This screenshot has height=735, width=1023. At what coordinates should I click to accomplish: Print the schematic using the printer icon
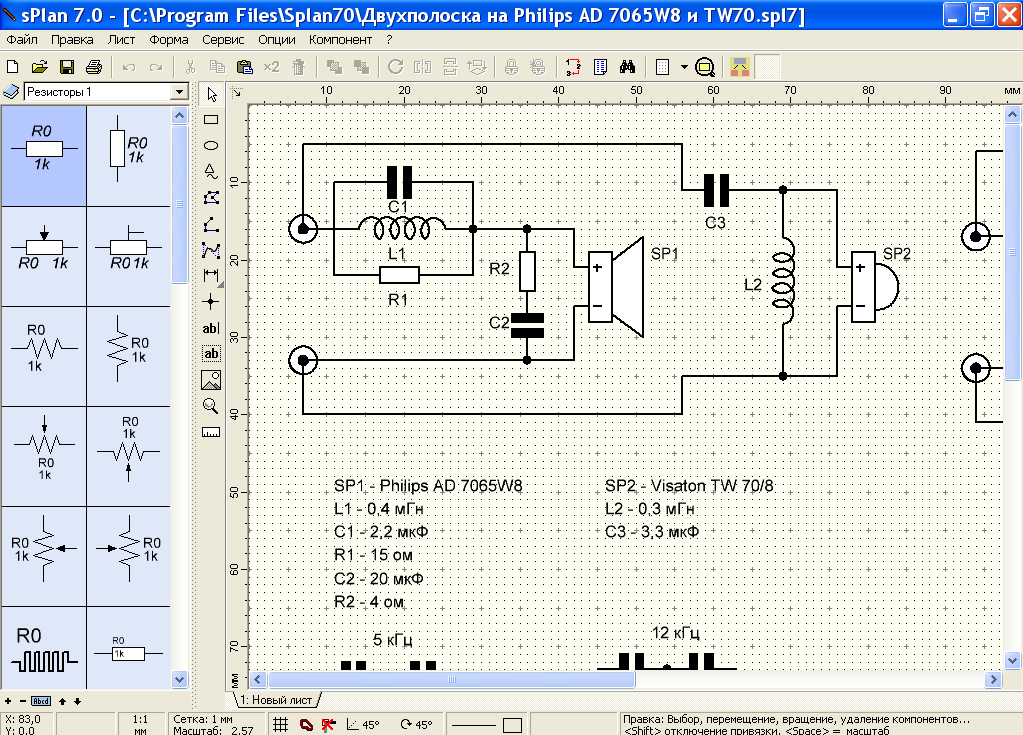[x=94, y=67]
